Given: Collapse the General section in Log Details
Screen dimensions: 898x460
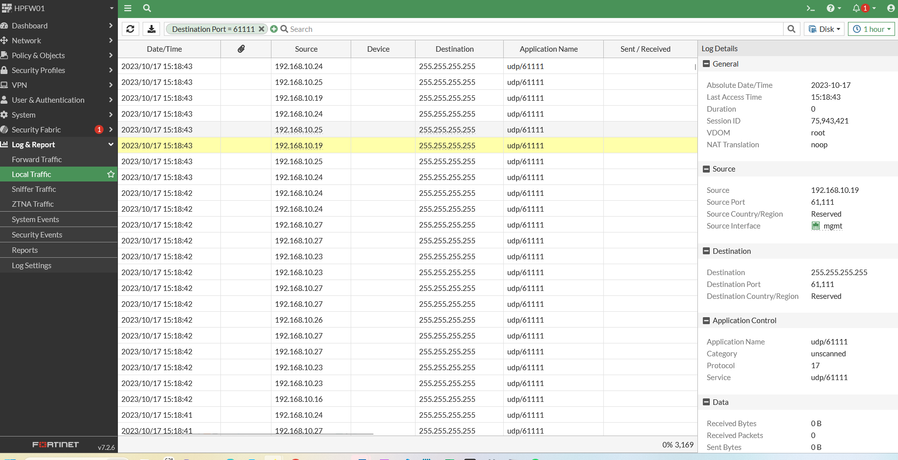Looking at the screenshot, I should point(706,64).
